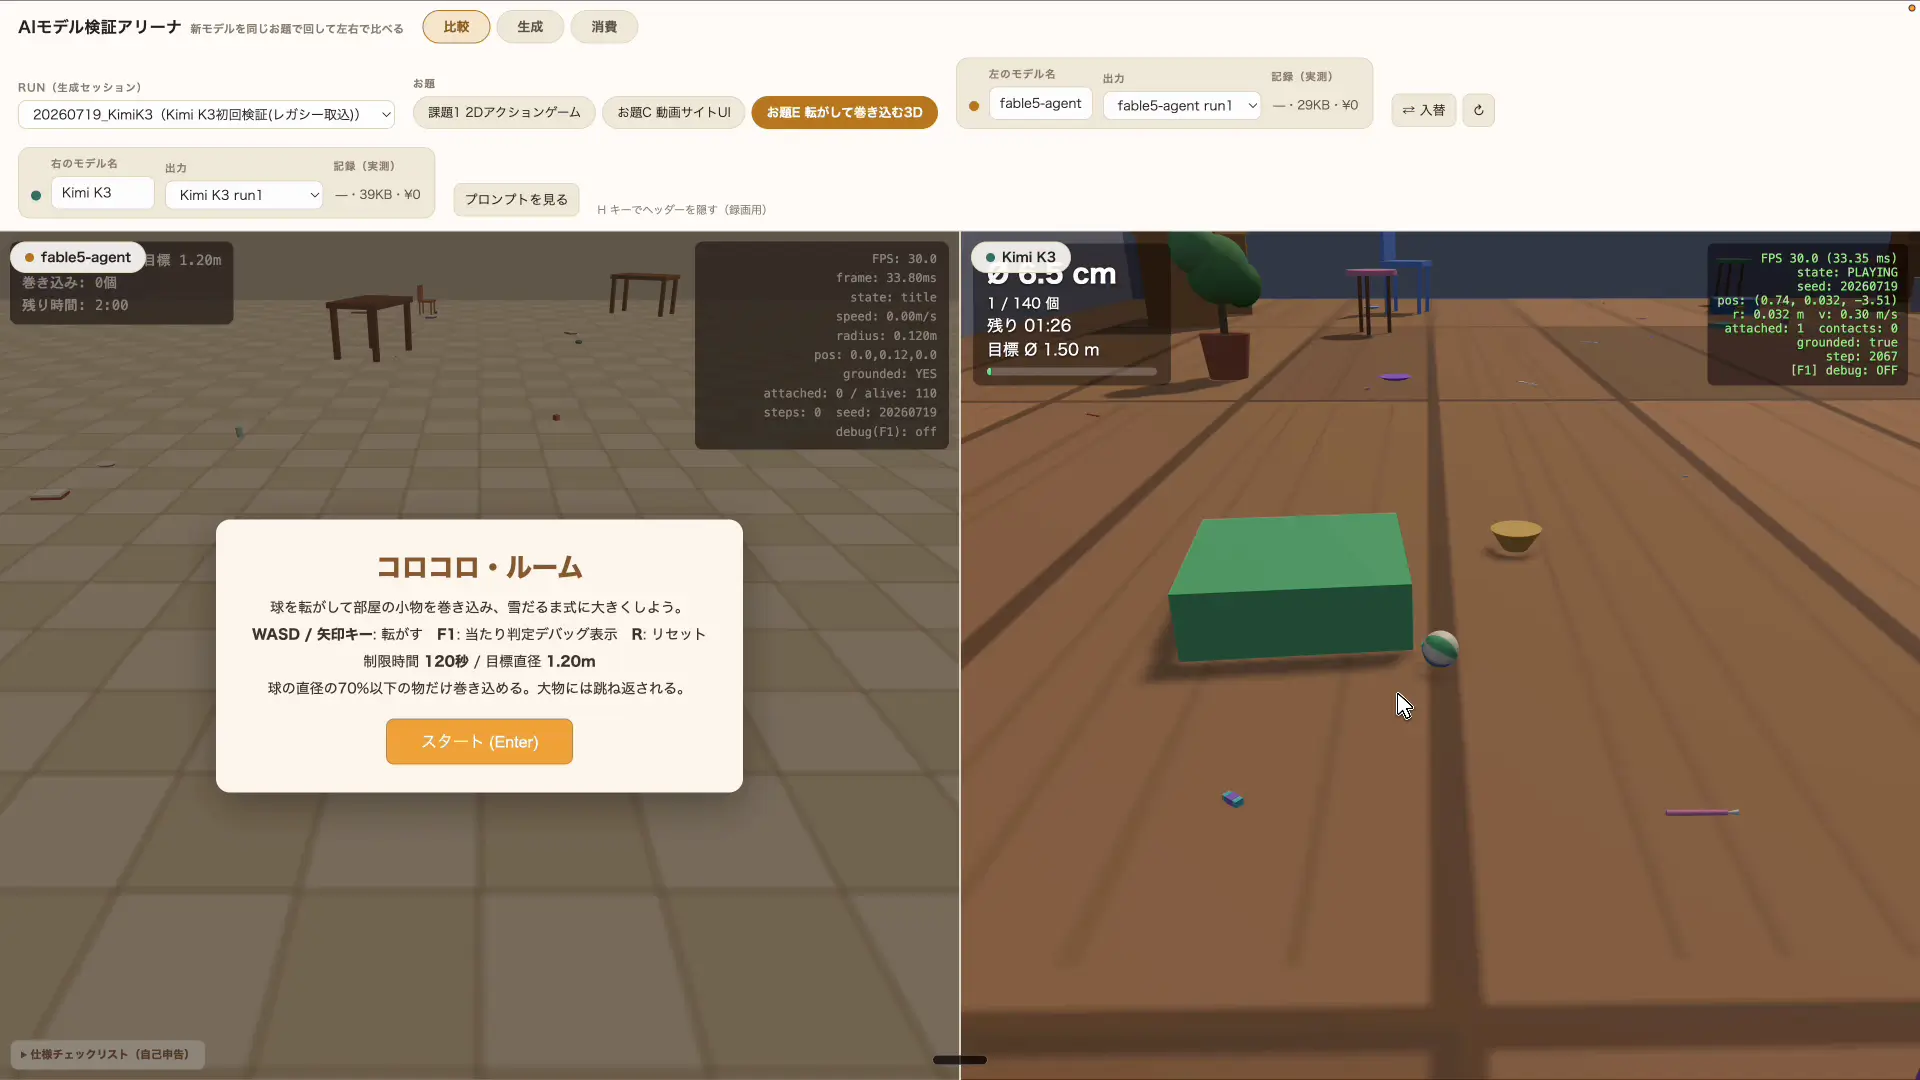Open the Kimi K3 run1 output dropdown
The image size is (1920, 1080).
244,195
